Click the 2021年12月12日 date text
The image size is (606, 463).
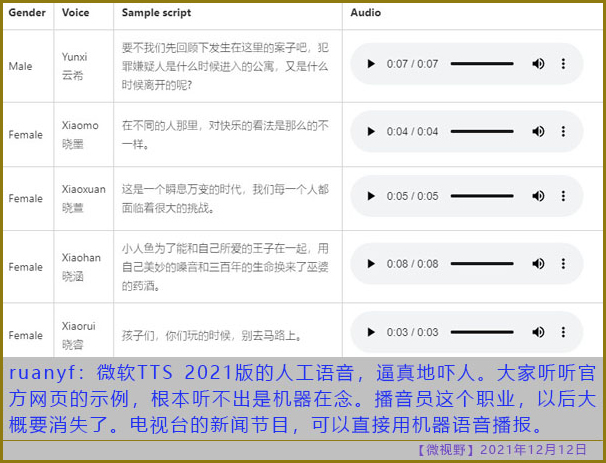[533, 449]
